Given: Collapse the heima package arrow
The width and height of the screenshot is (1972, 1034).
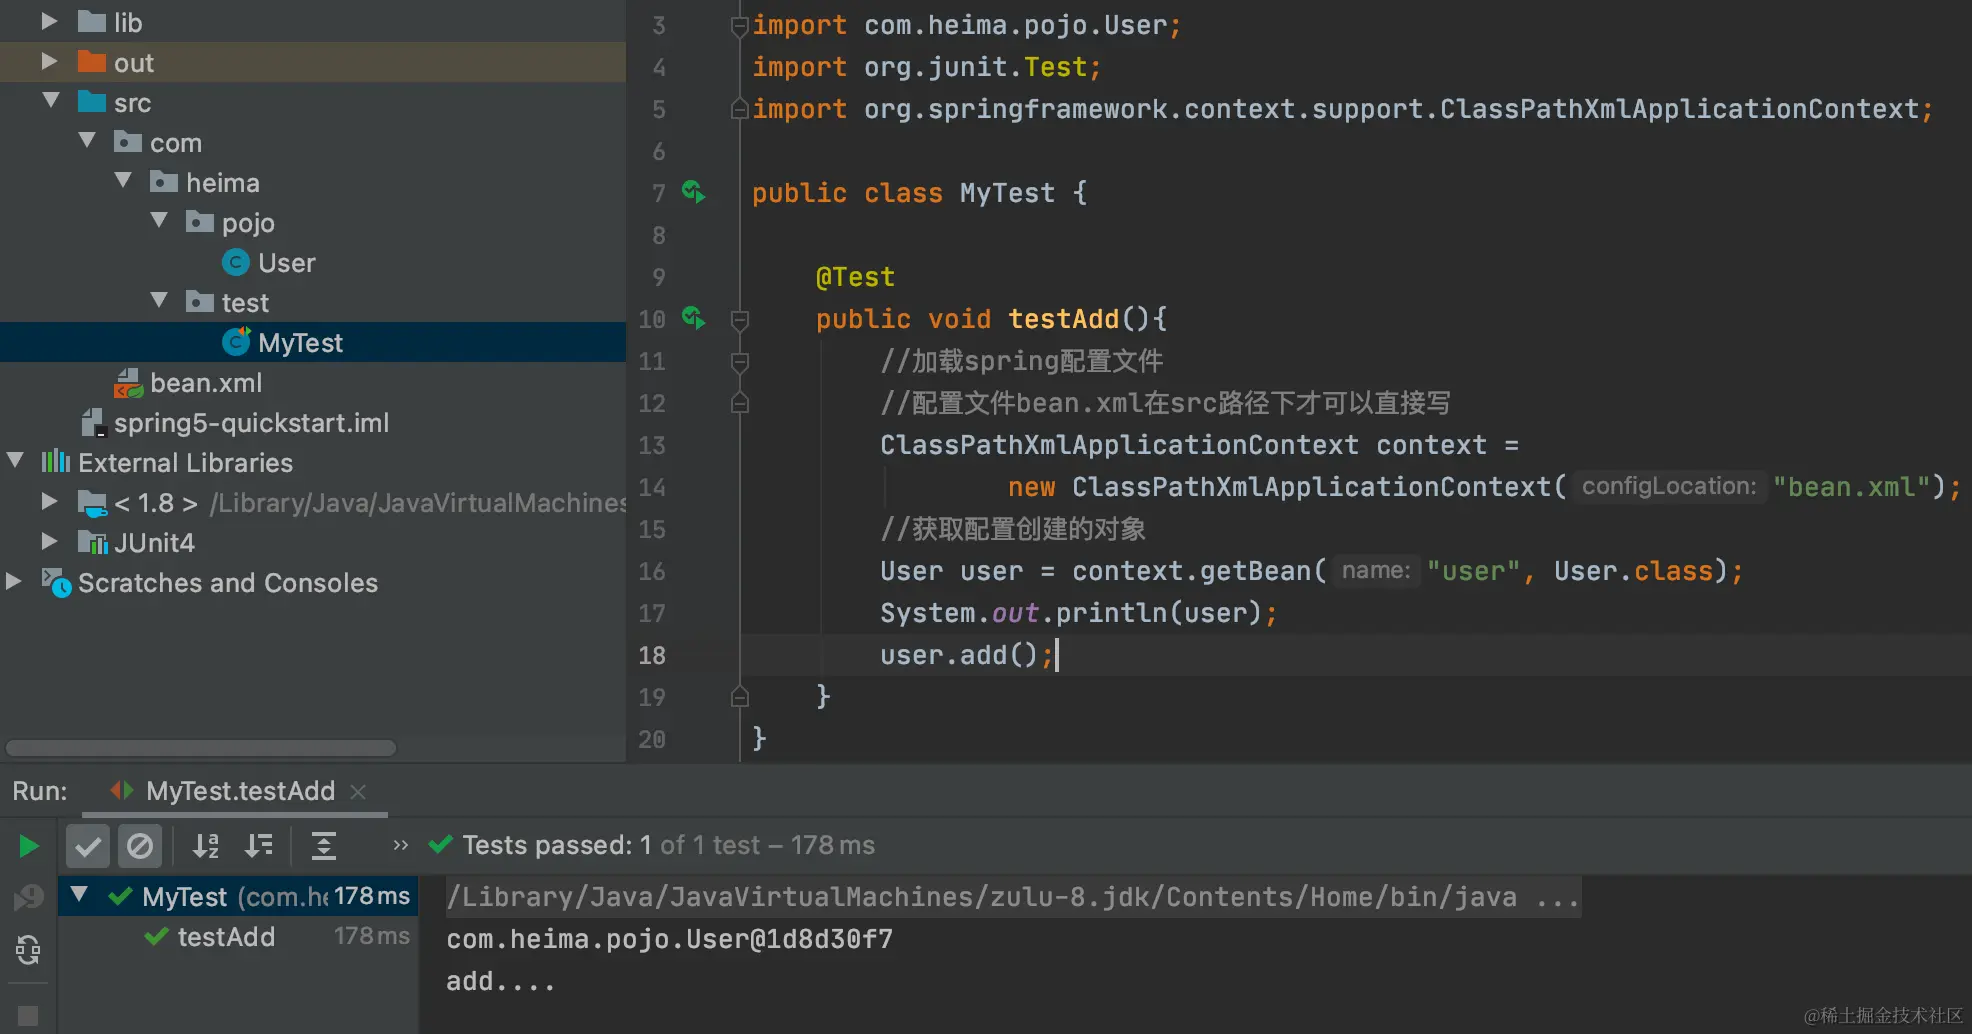Looking at the screenshot, I should [x=123, y=181].
